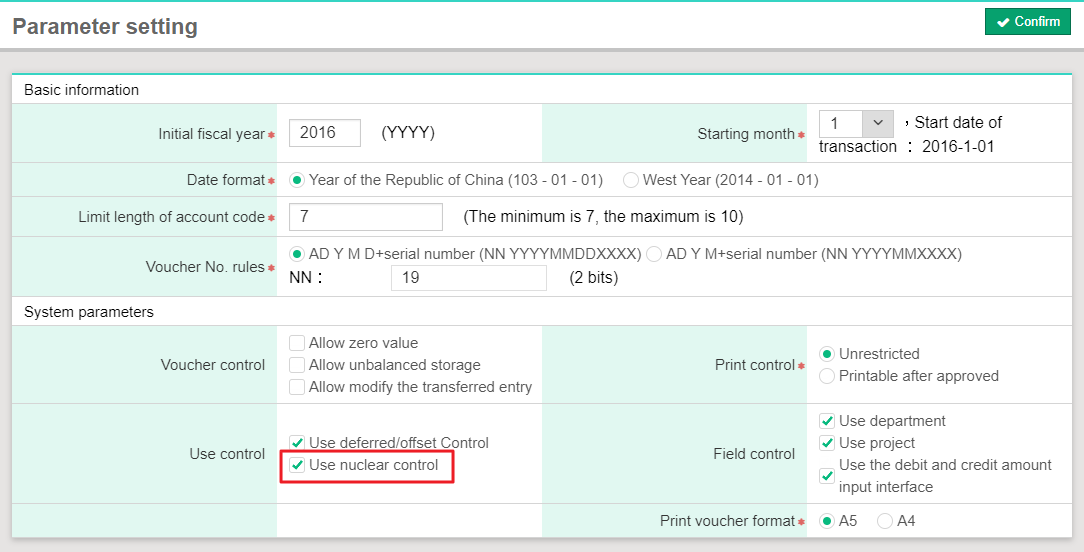Image resolution: width=1084 pixels, height=552 pixels.
Task: Click the NN voucher prefix field
Action: tap(468, 278)
